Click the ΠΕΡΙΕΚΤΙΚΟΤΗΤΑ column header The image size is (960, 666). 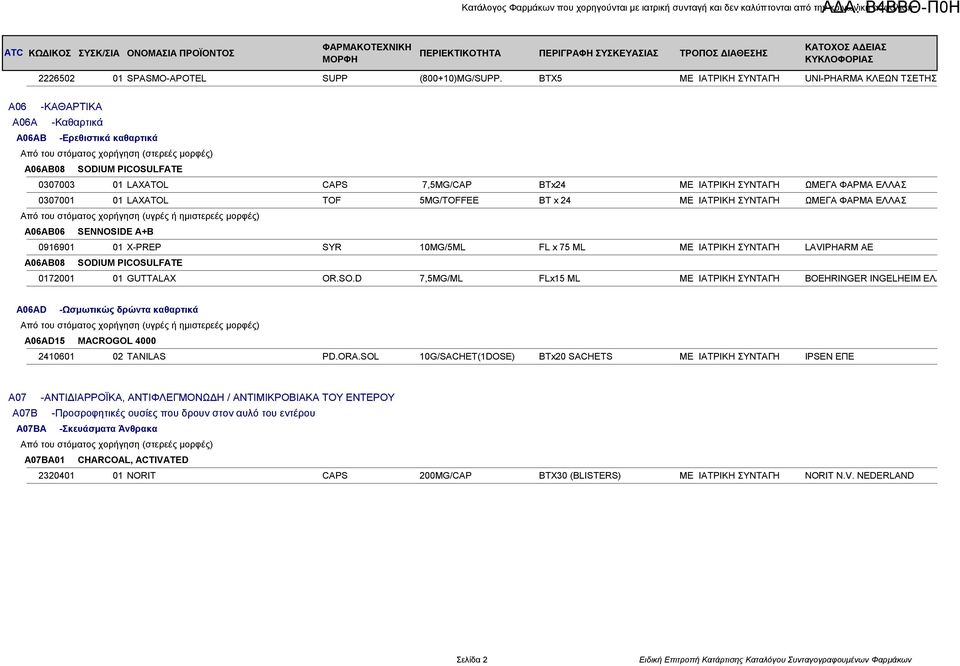[x=460, y=53]
